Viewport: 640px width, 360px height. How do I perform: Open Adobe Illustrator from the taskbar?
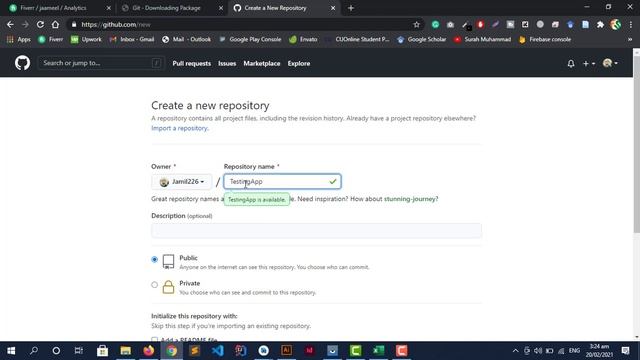coord(287,351)
